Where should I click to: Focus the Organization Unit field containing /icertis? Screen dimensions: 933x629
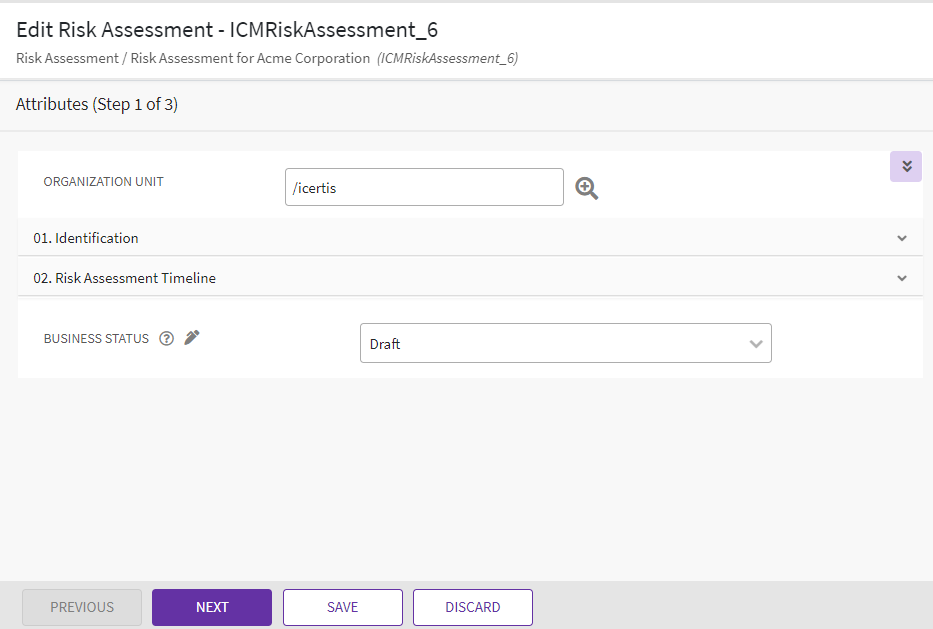click(423, 187)
